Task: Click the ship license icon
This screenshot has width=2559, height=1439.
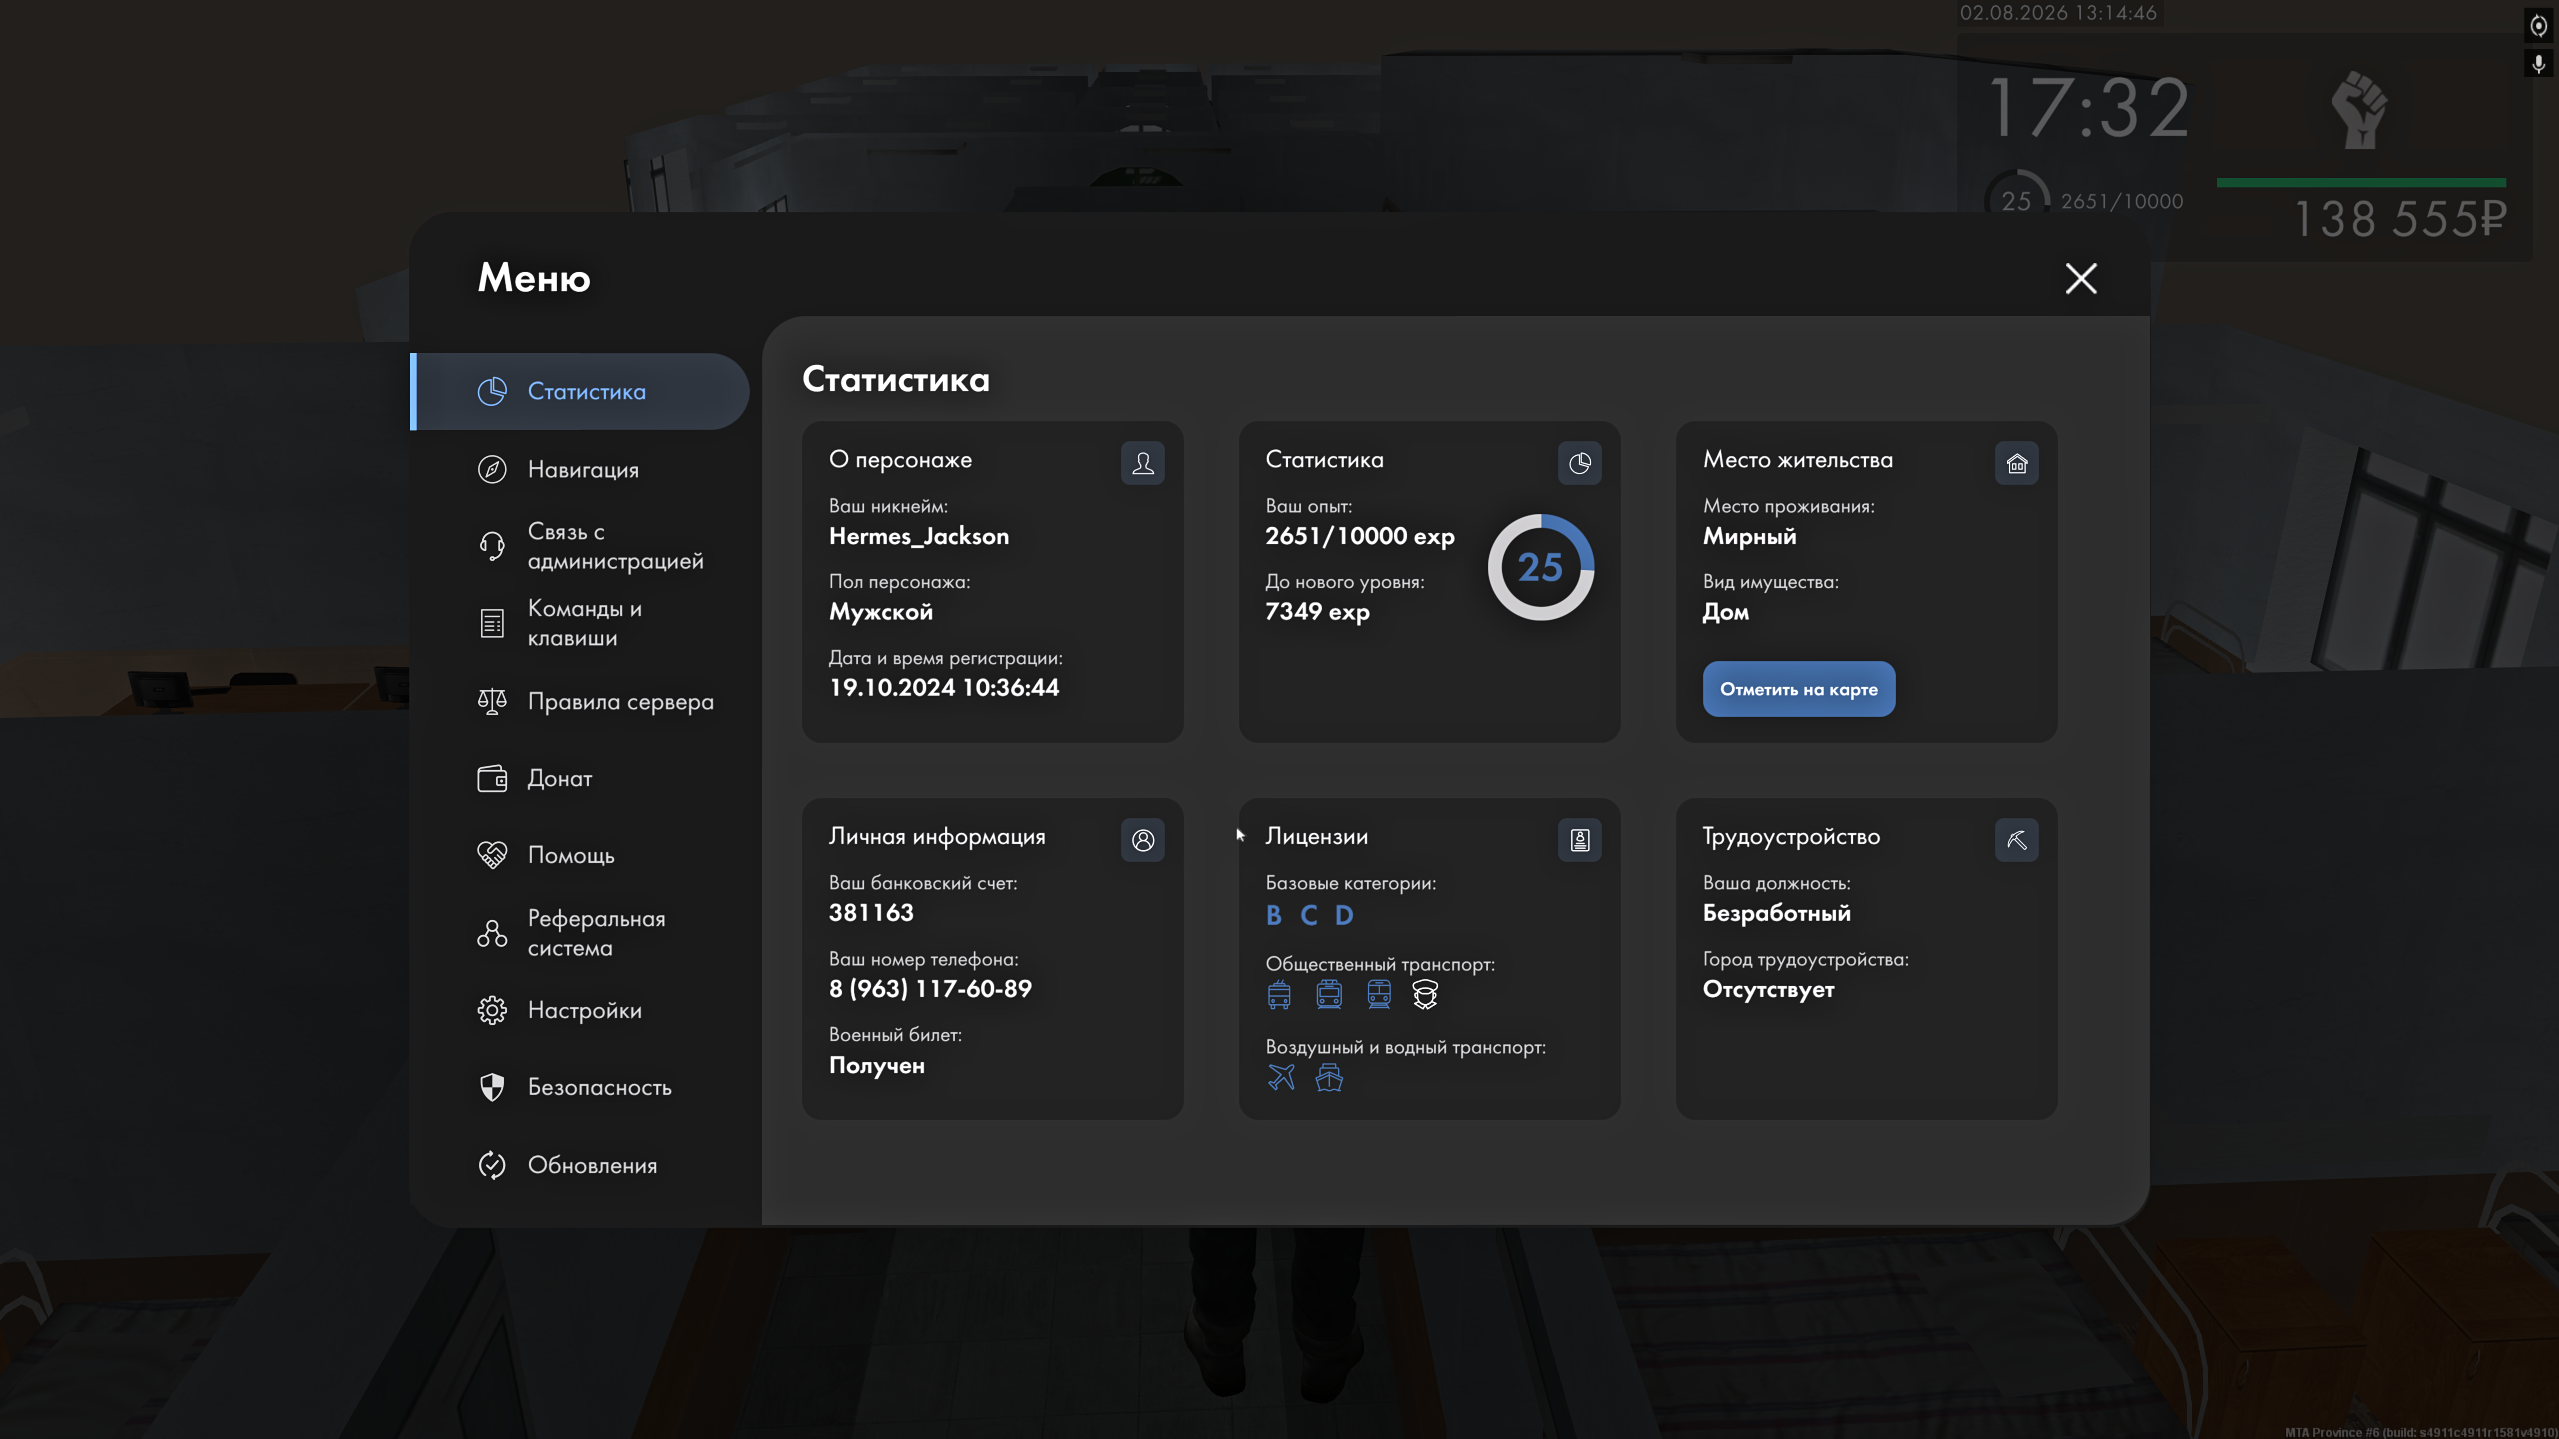Action: coord(1329,1078)
